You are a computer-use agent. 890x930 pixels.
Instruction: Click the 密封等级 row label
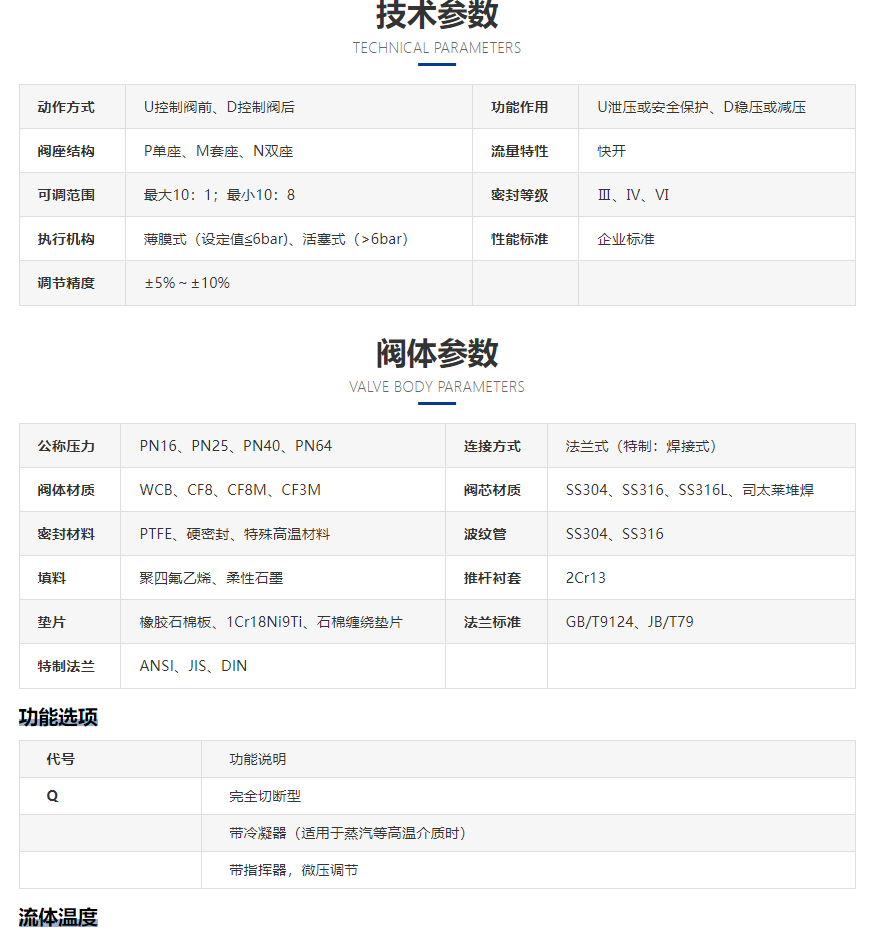click(519, 195)
